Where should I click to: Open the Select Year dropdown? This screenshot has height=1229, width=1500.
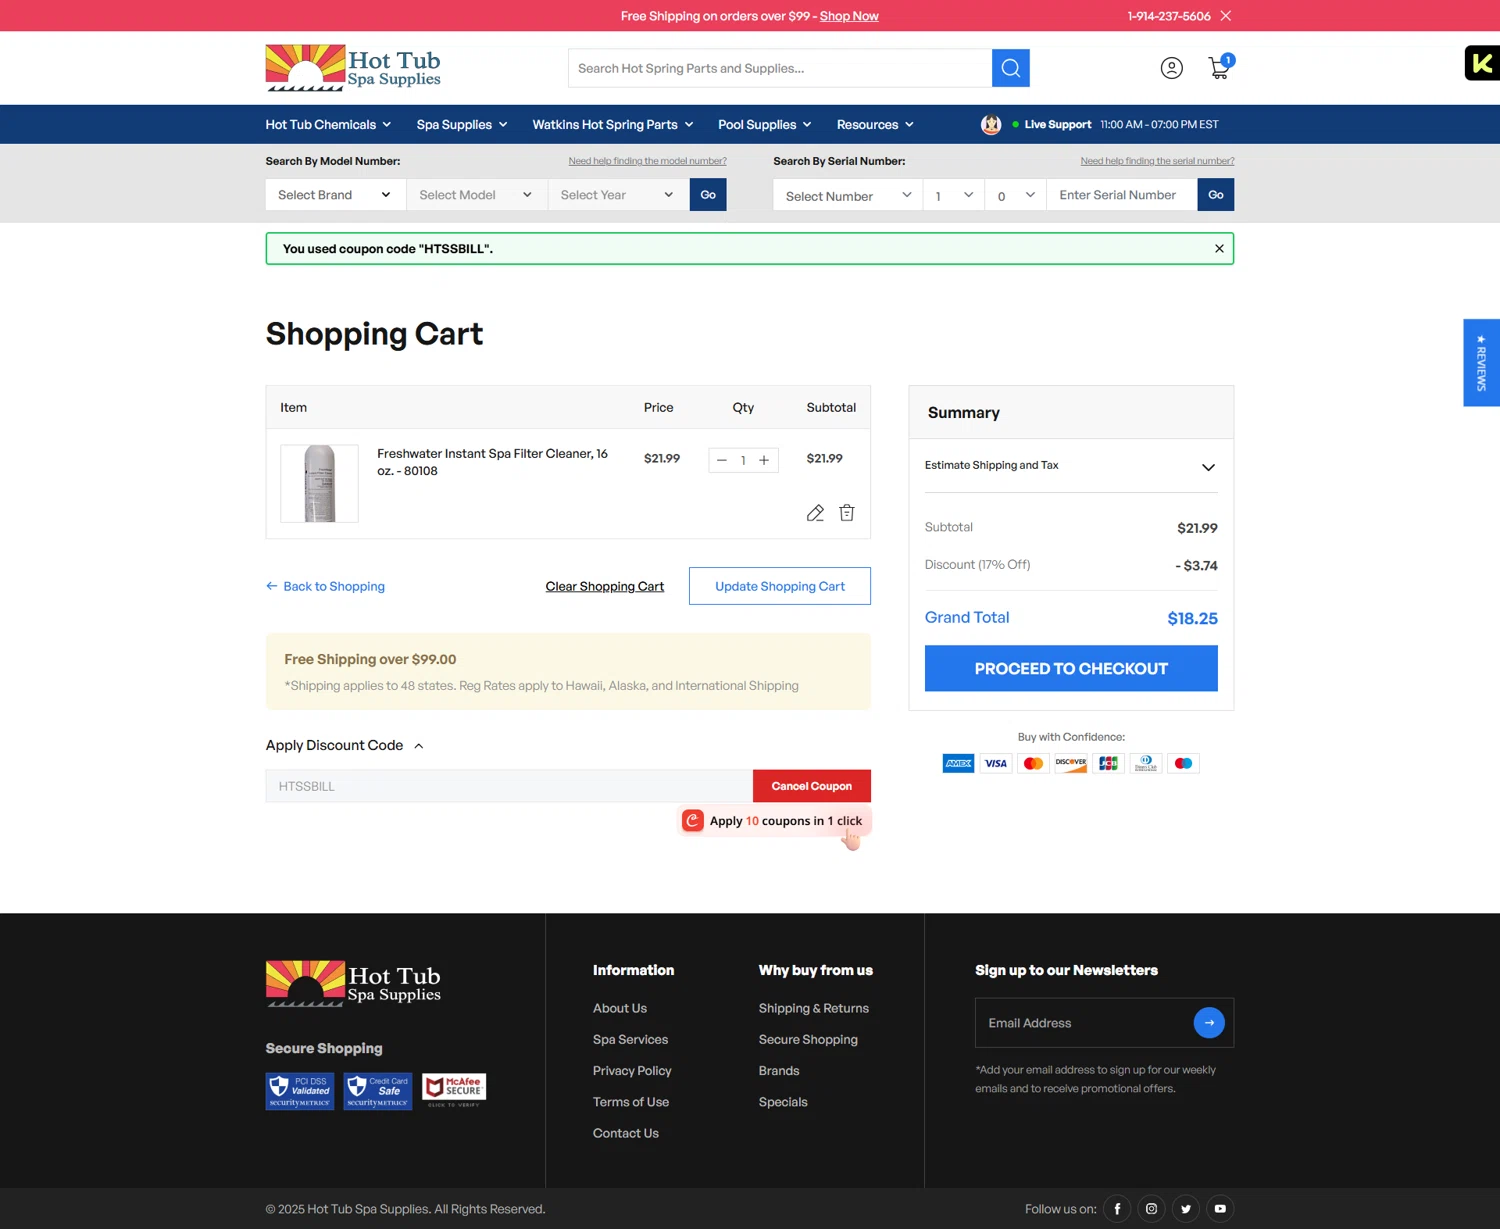click(619, 195)
